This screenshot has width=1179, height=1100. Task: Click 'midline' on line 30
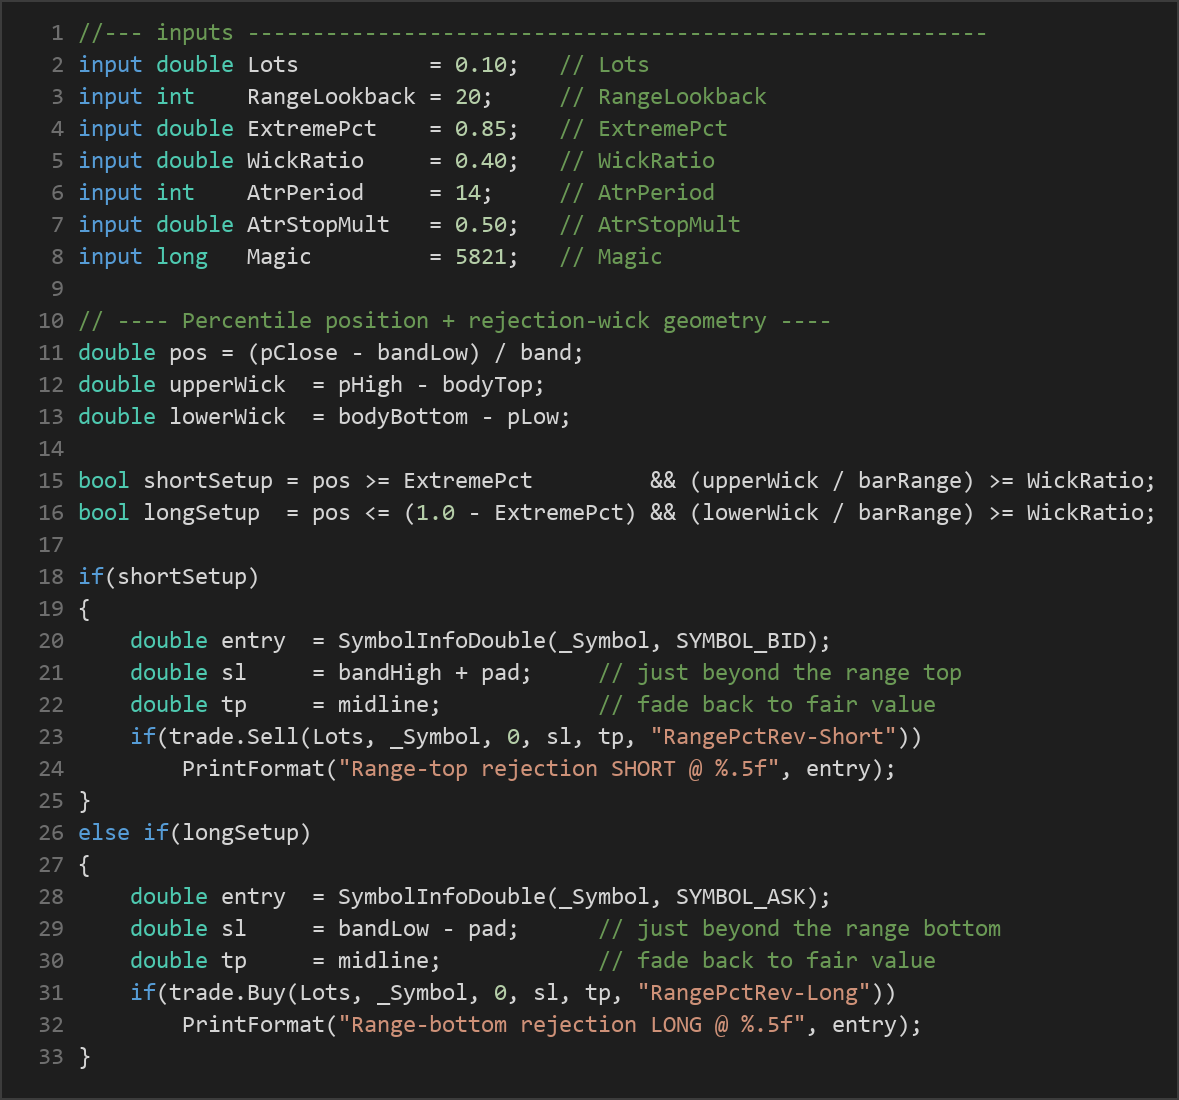click(383, 960)
